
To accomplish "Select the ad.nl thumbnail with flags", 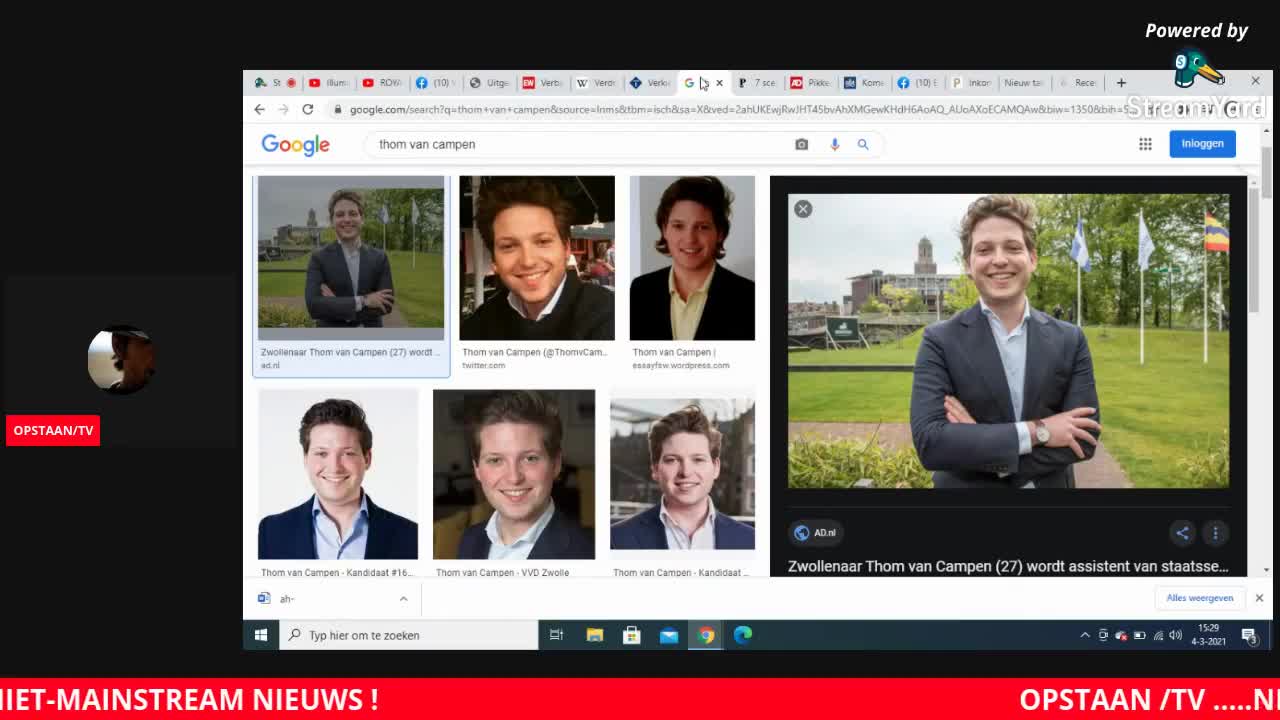I will point(351,258).
